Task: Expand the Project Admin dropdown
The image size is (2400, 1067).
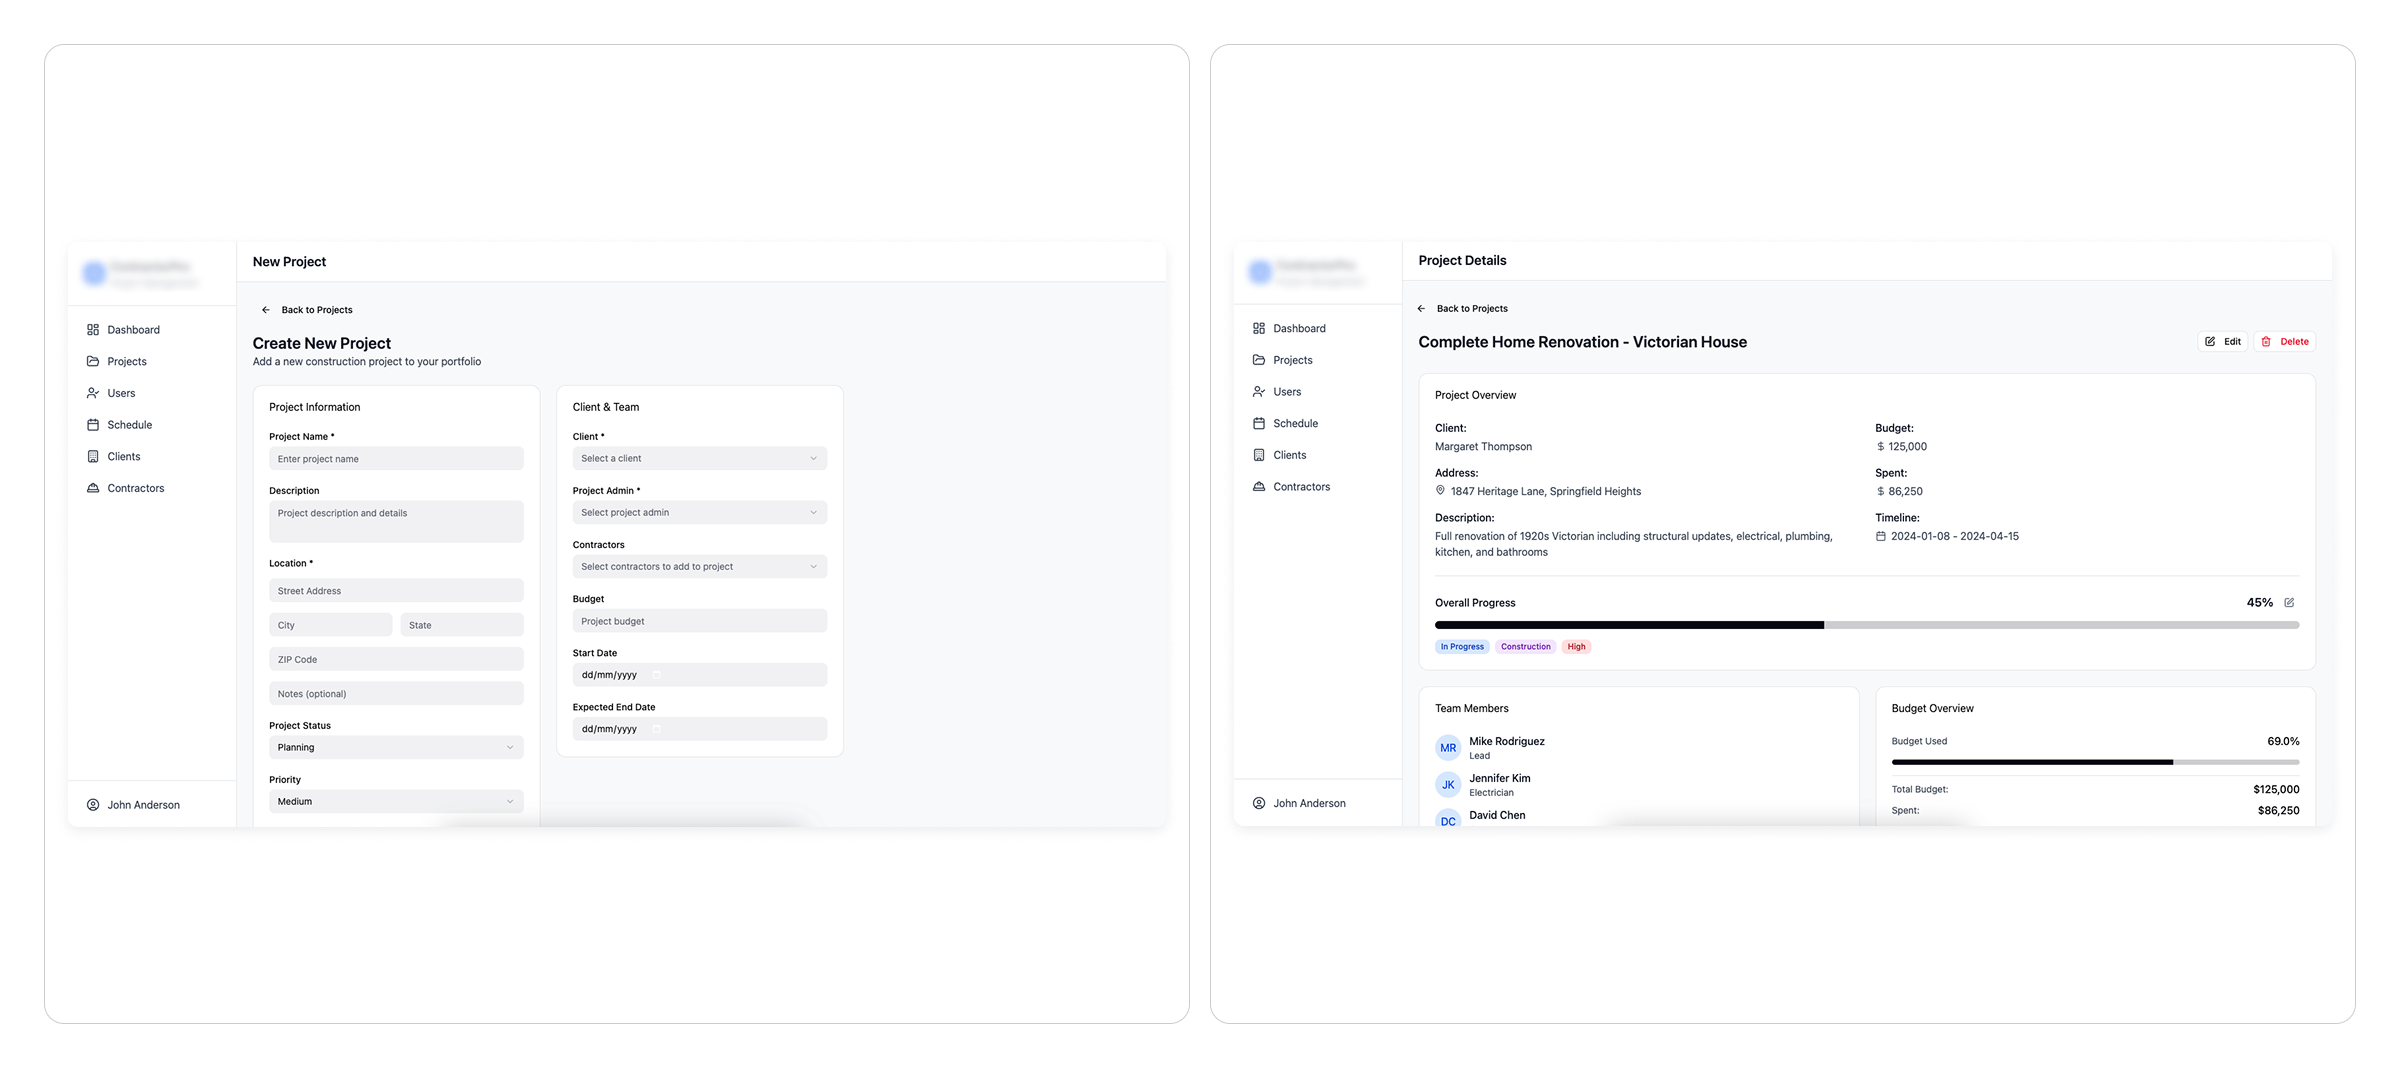Action: point(699,513)
